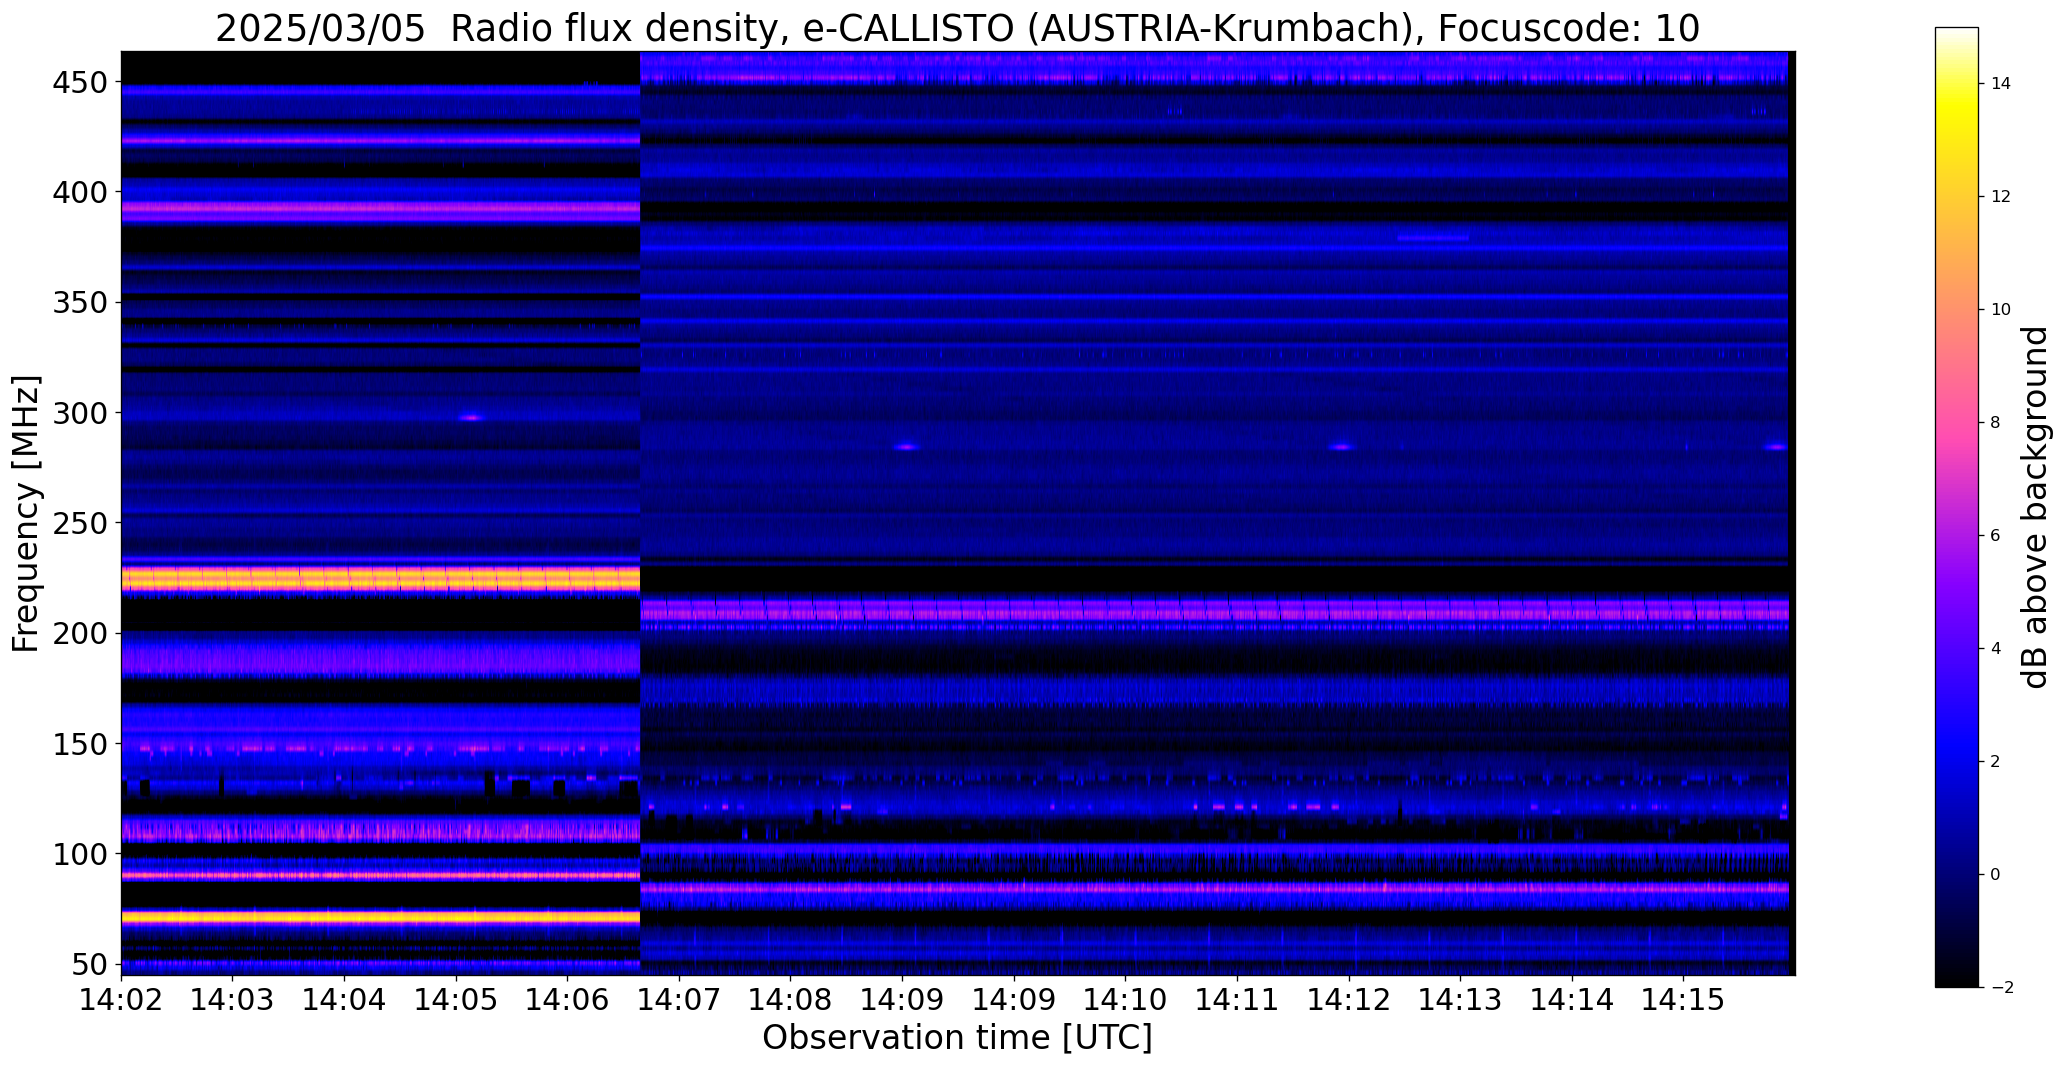Click the 250 frequency axis tick label
This screenshot has width=2066, height=1067.
tap(80, 523)
